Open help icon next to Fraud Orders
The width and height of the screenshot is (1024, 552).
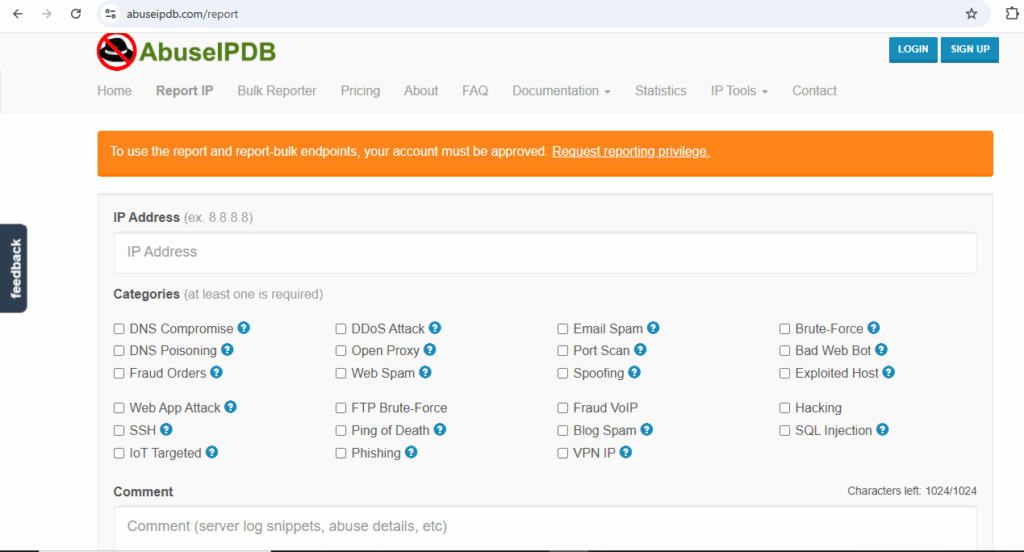pyautogui.click(x=216, y=372)
